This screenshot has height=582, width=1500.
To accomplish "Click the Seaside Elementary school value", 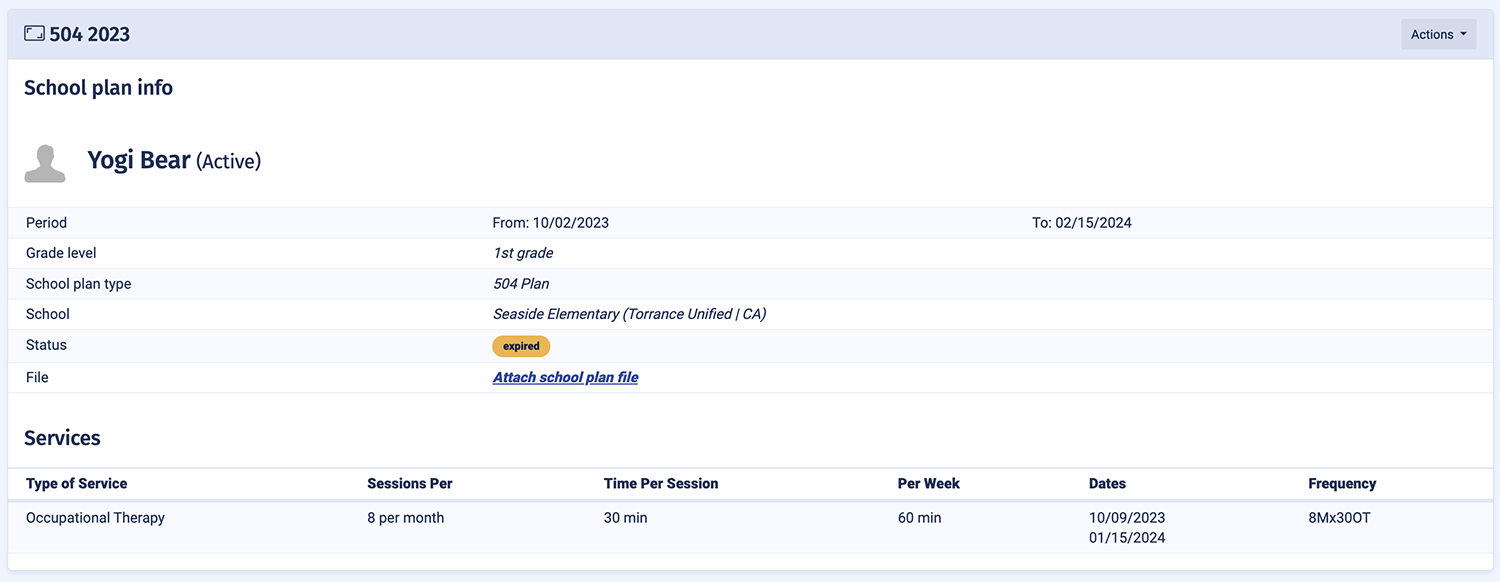I will click(x=629, y=314).
